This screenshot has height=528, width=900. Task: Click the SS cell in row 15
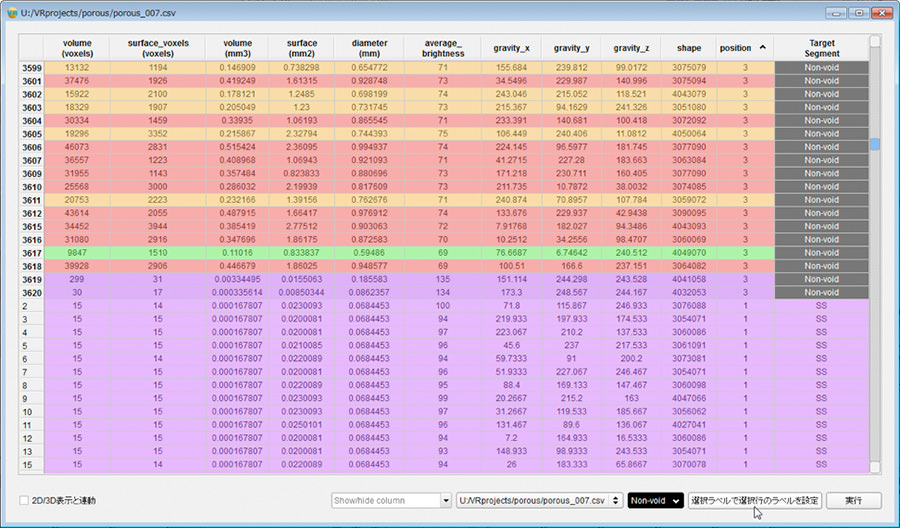[x=821, y=464]
